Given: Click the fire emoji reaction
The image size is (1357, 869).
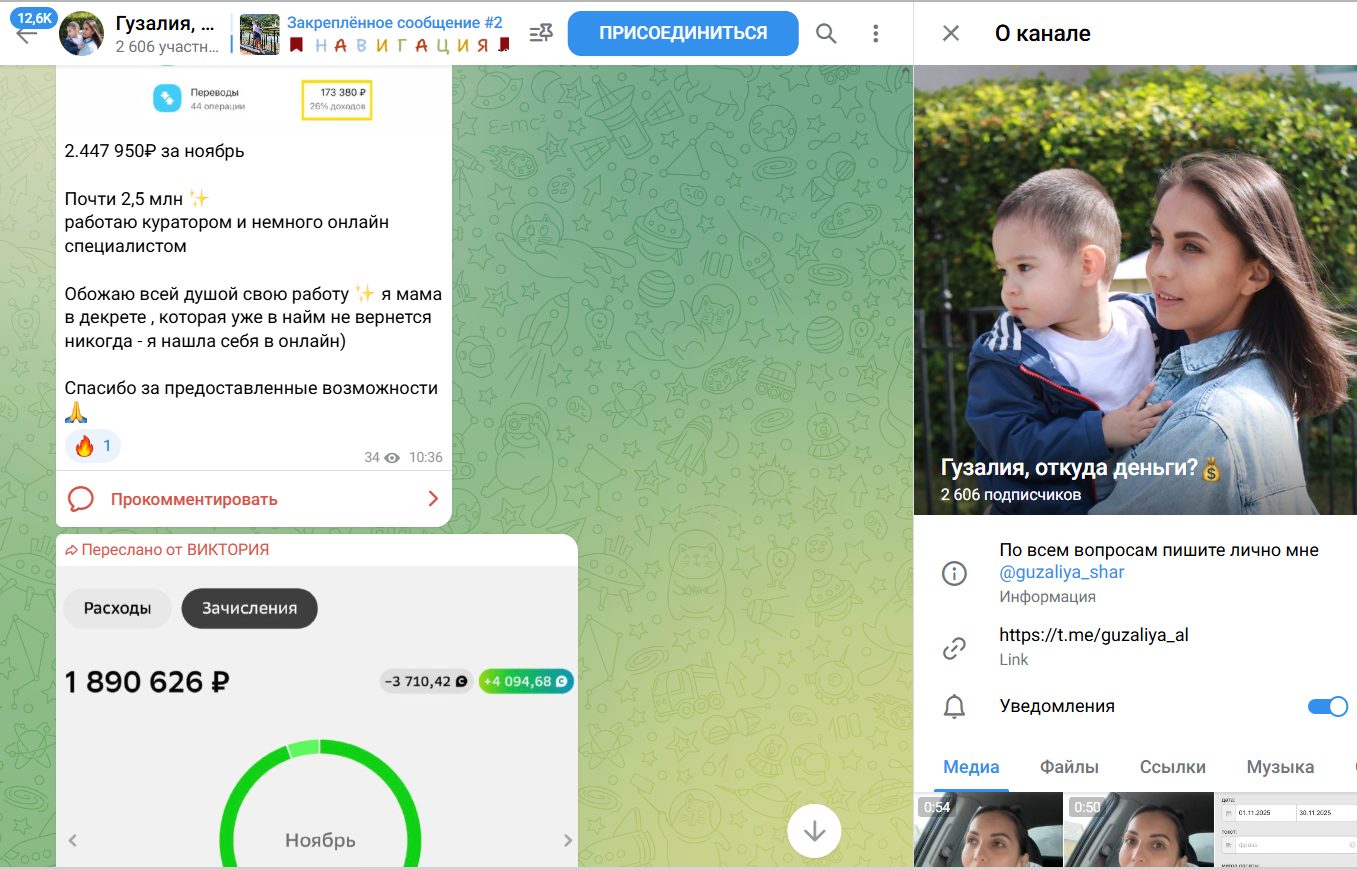Looking at the screenshot, I should [93, 446].
